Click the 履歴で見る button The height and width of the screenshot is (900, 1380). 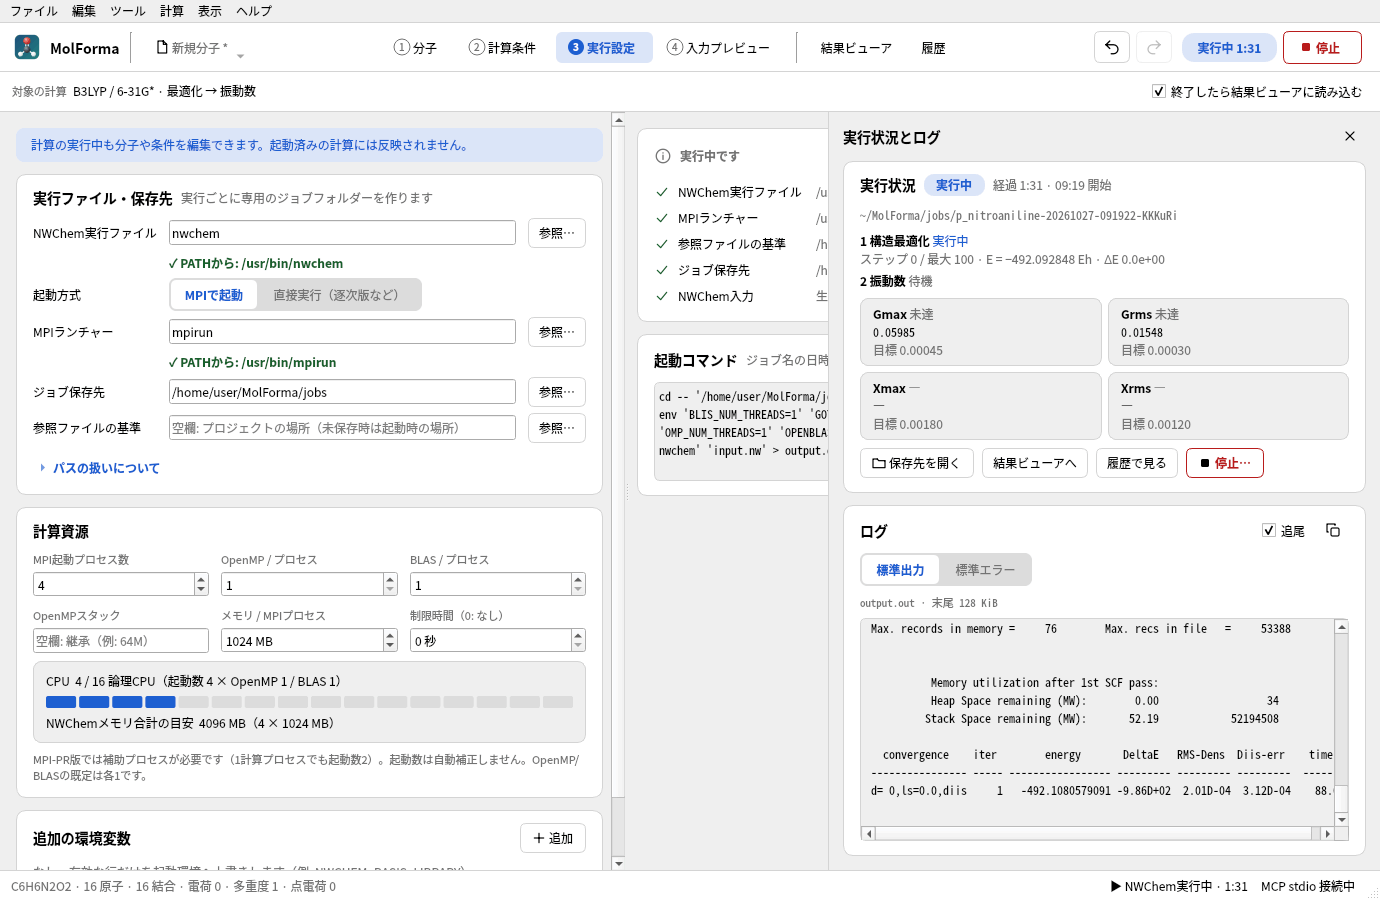click(1136, 463)
